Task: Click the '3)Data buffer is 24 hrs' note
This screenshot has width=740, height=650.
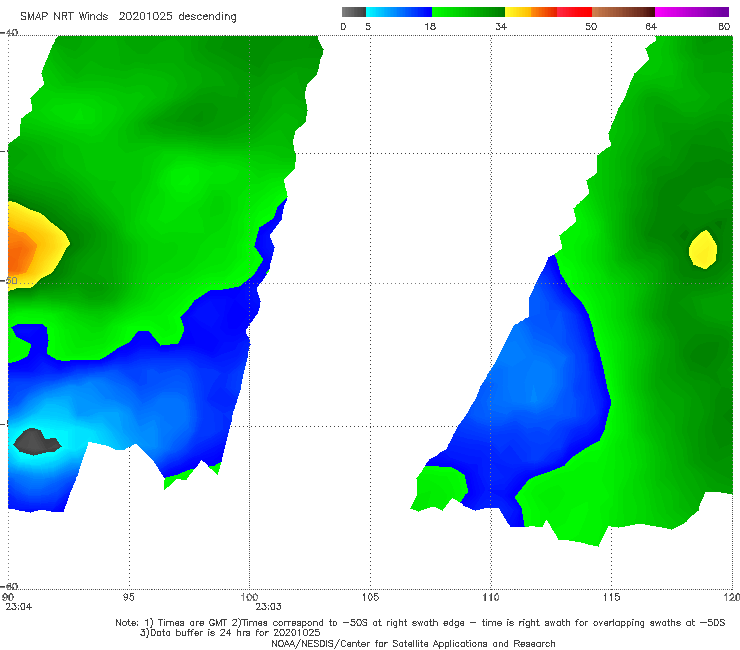Action: pos(230,633)
